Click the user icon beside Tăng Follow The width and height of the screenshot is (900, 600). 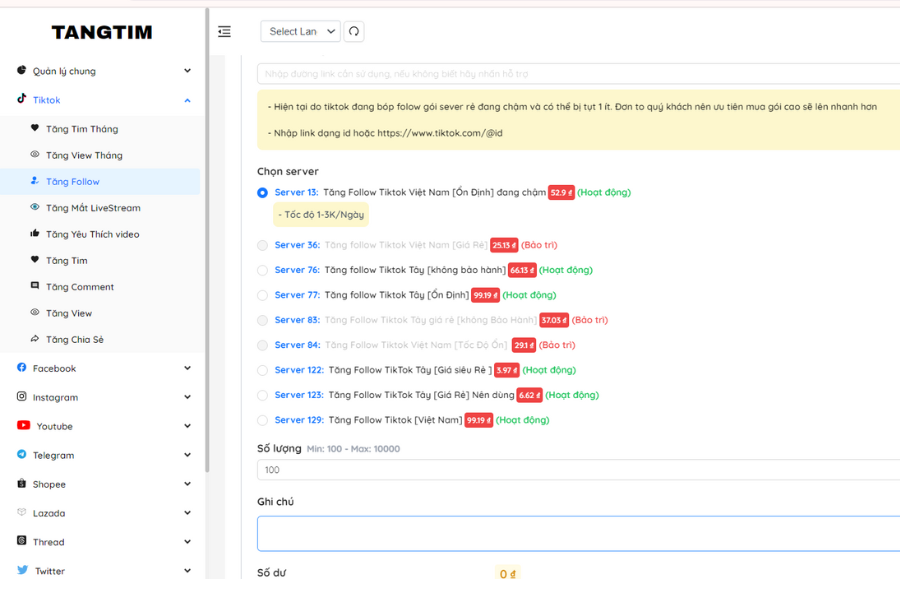(35, 181)
